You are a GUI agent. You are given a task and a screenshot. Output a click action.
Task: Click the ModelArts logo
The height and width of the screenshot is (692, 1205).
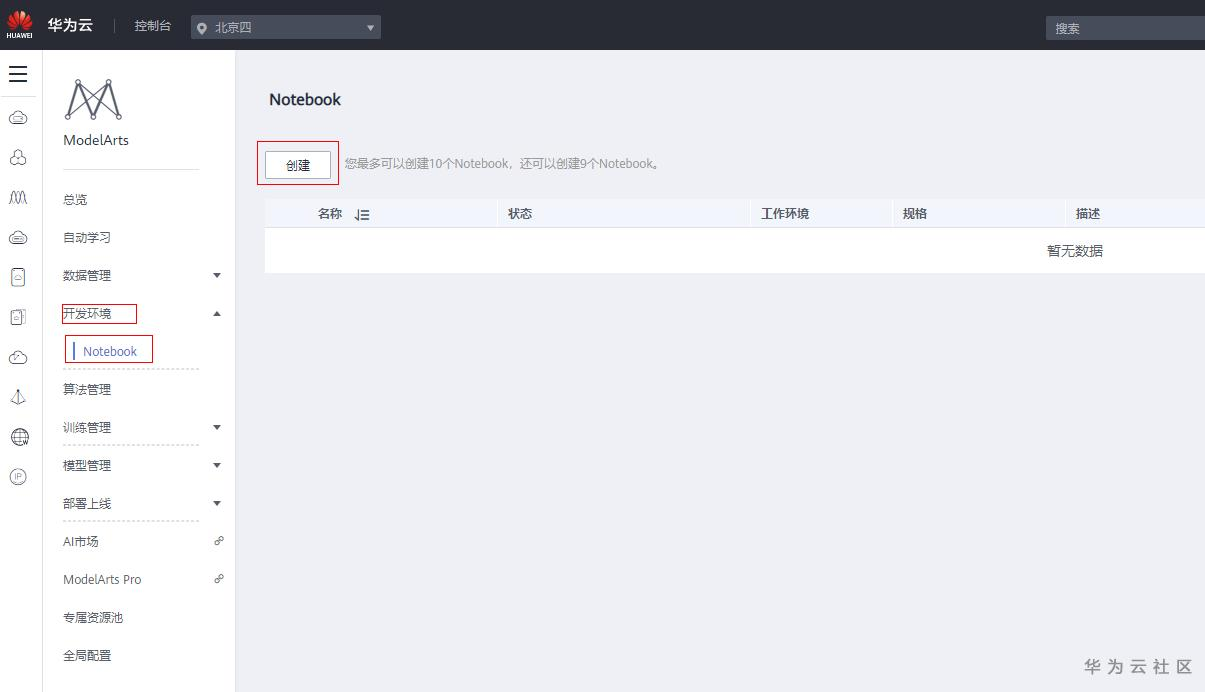93,99
